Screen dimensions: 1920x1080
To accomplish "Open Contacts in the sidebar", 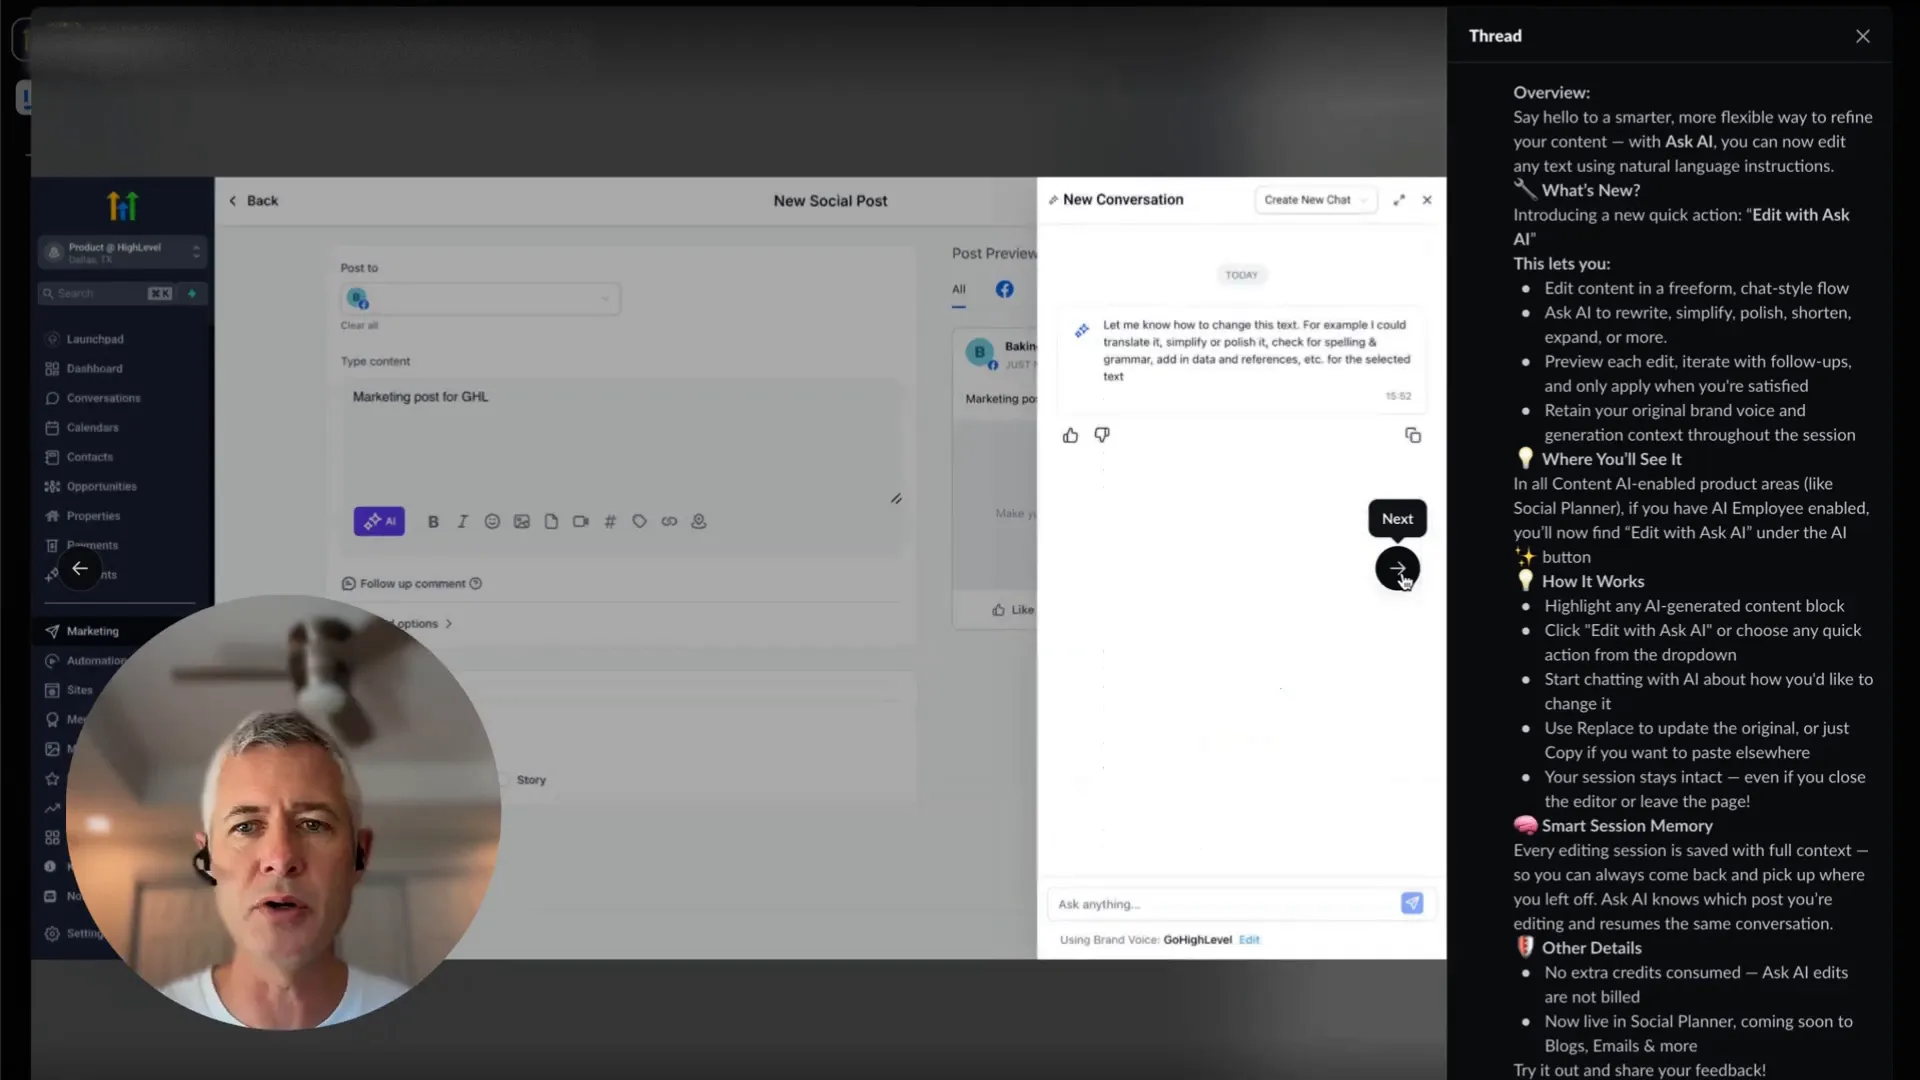I will 89,457.
